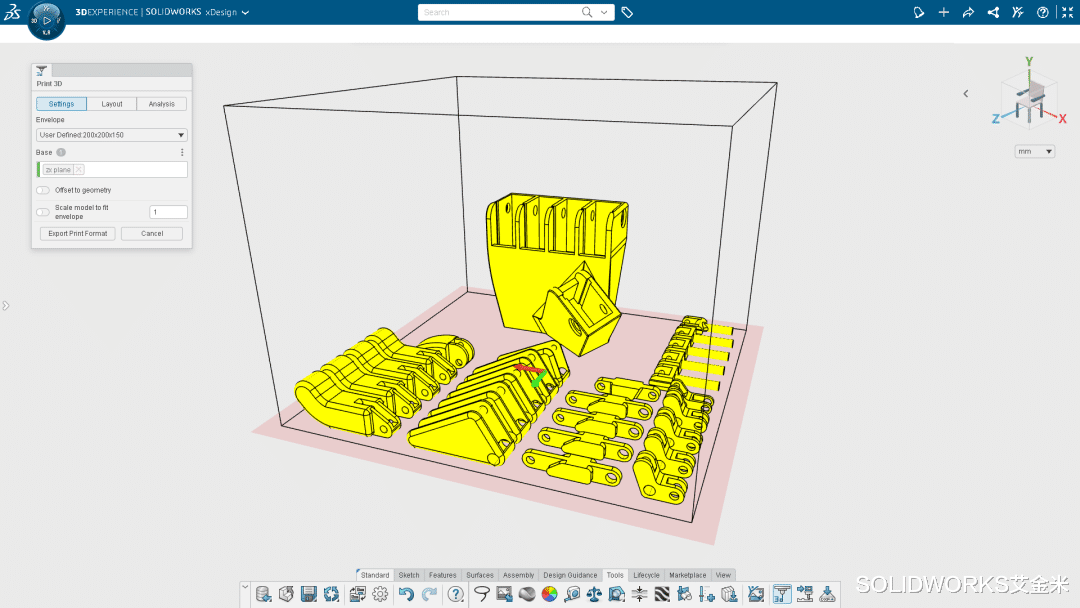The height and width of the screenshot is (608, 1080).
Task: Enable the Offset to geometry toggle
Action: [41, 190]
